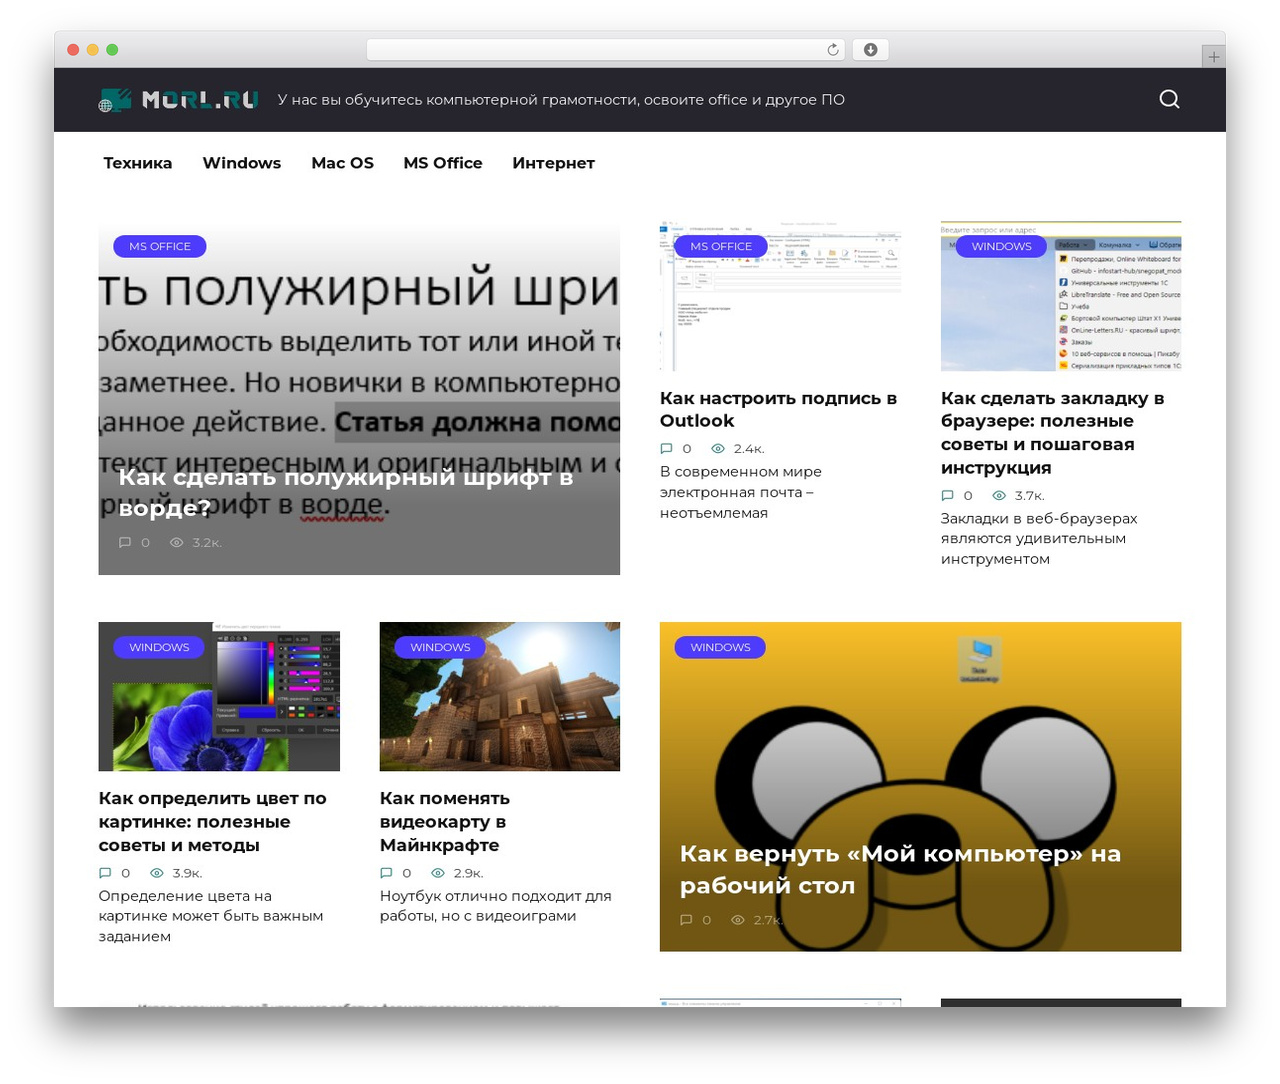
Task: Open new tab with plus button
Action: pyautogui.click(x=1213, y=57)
